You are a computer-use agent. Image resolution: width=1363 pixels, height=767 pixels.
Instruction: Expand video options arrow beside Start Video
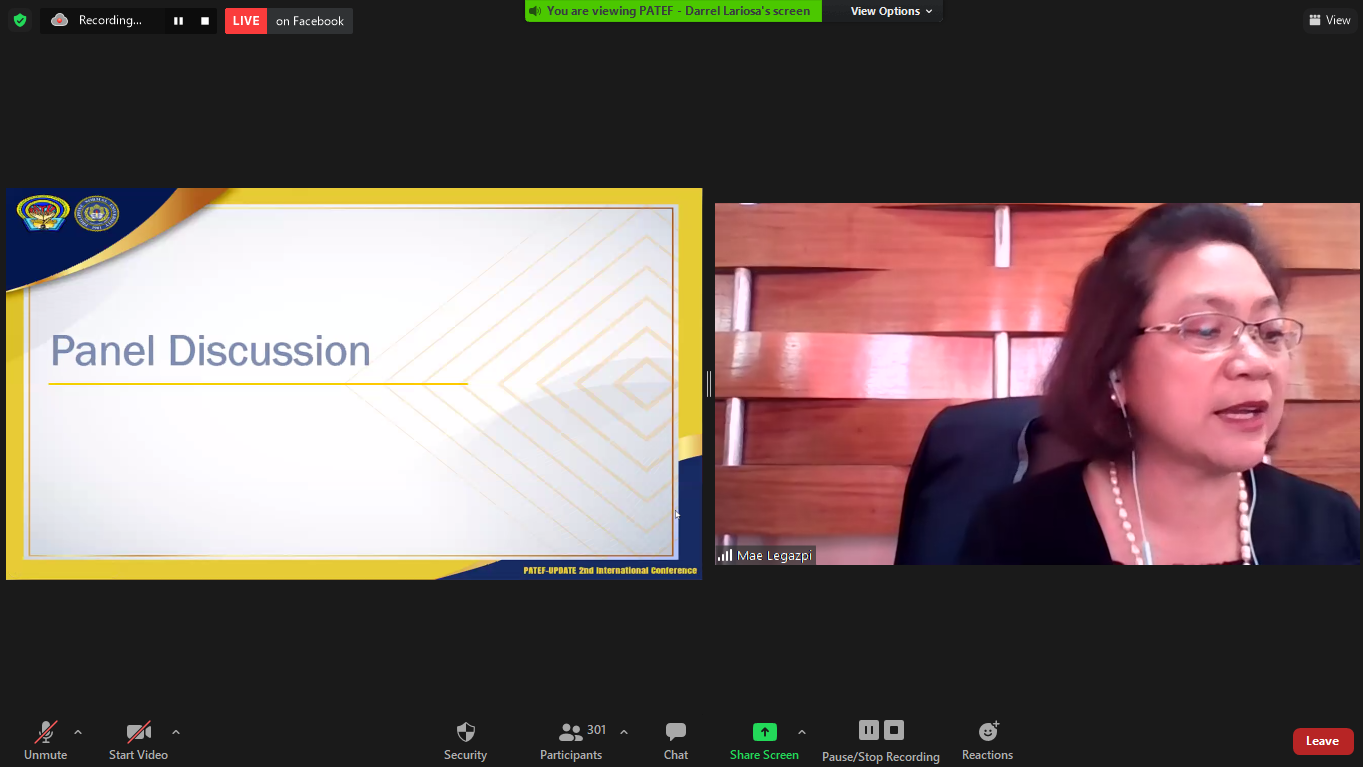pos(176,732)
